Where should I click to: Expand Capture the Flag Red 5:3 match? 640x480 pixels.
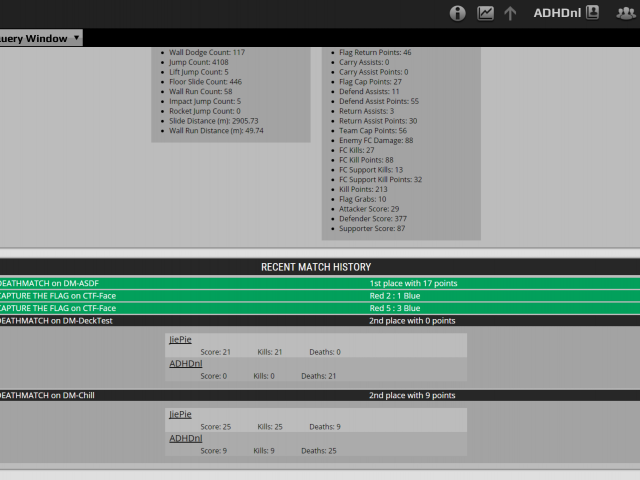(x=319, y=308)
